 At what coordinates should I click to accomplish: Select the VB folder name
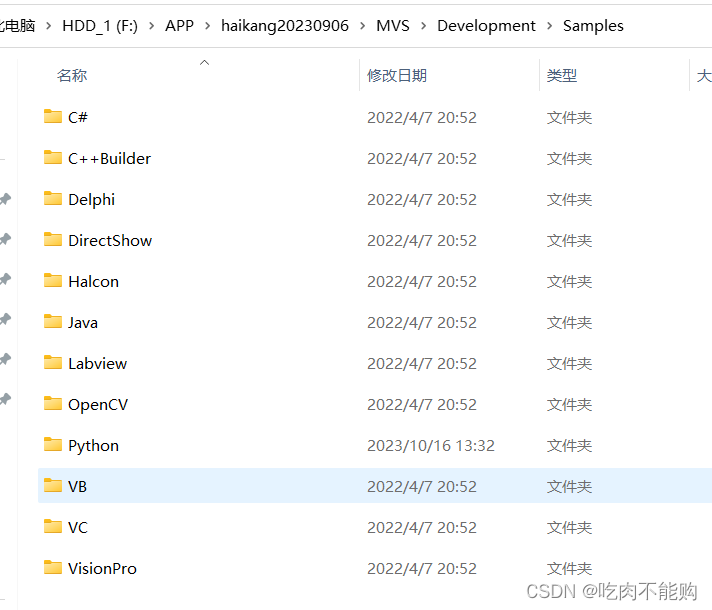tap(77, 486)
